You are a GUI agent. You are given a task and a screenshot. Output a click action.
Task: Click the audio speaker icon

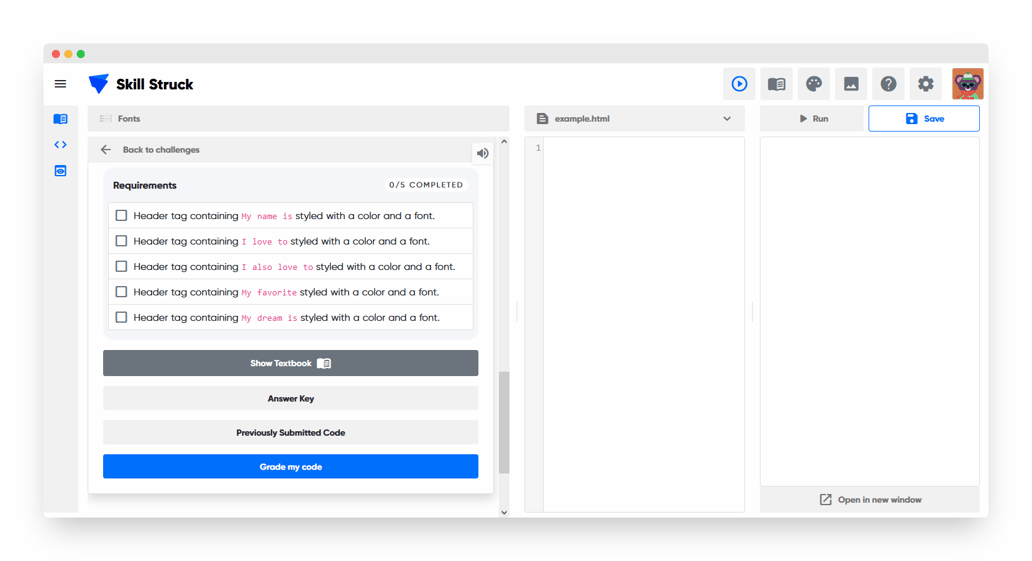point(482,154)
